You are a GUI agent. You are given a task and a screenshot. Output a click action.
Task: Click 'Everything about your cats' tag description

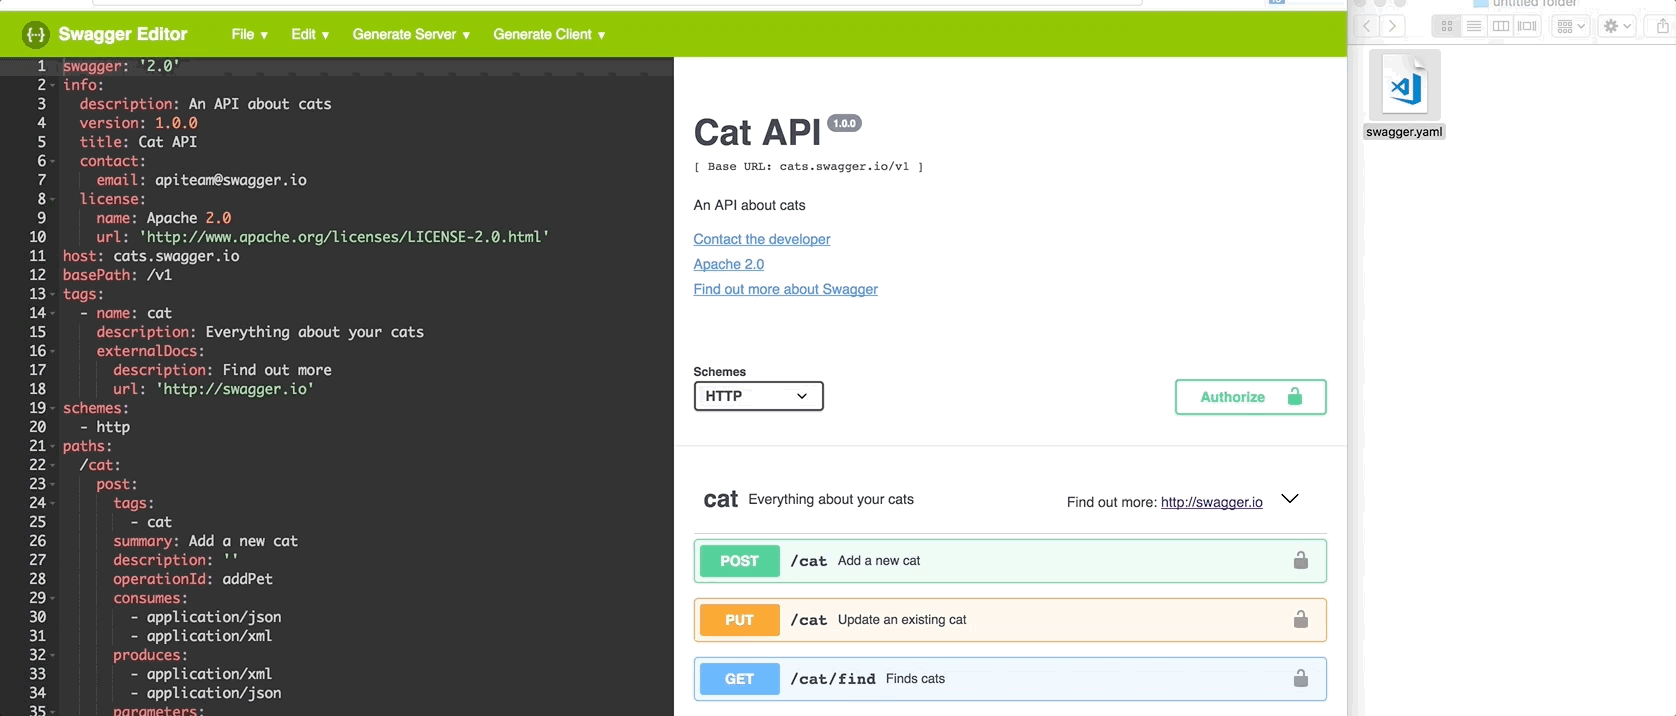[831, 499]
